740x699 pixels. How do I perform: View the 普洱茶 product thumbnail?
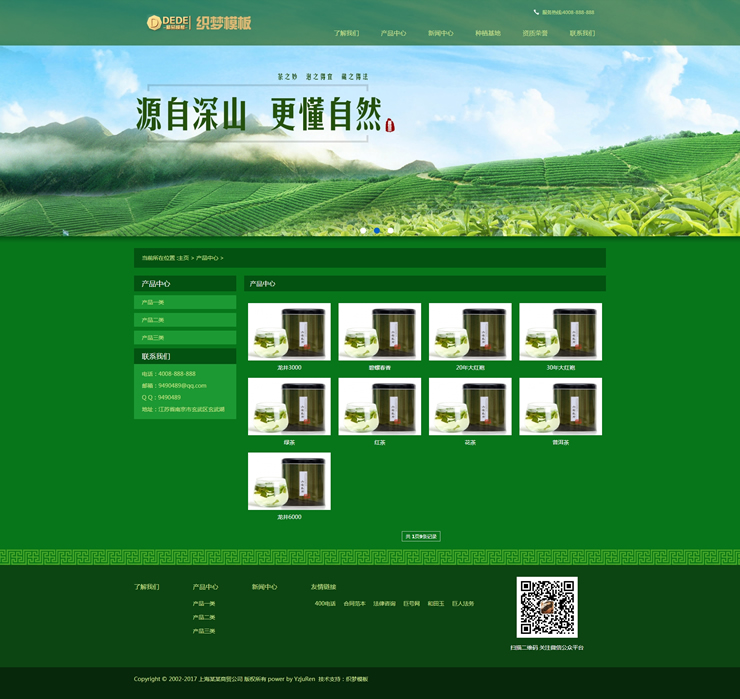point(560,406)
